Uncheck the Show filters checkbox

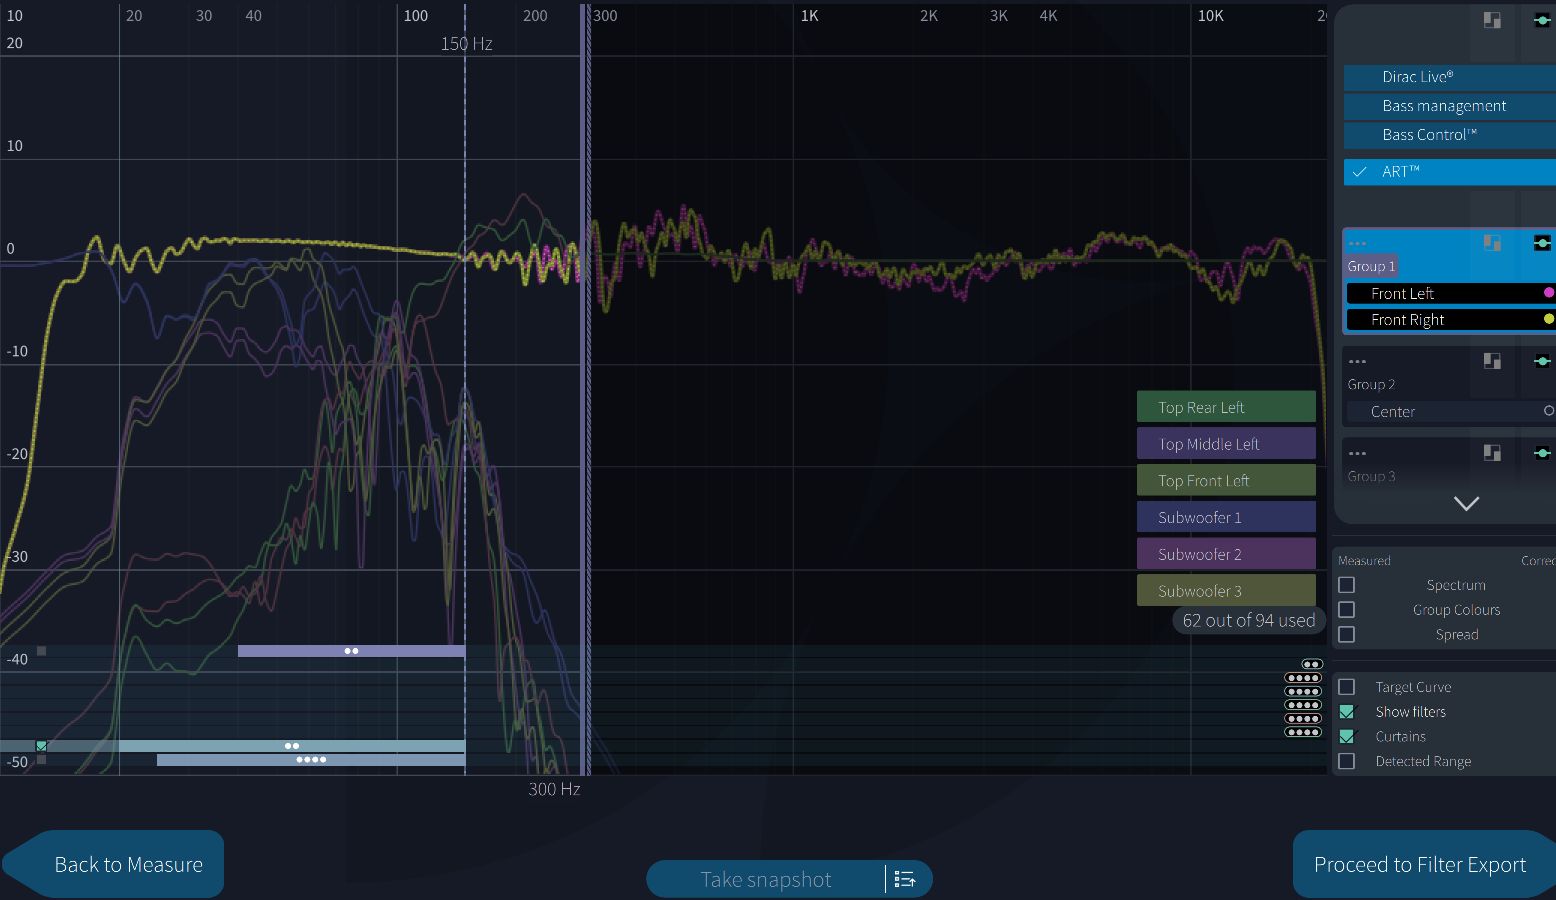click(x=1347, y=712)
